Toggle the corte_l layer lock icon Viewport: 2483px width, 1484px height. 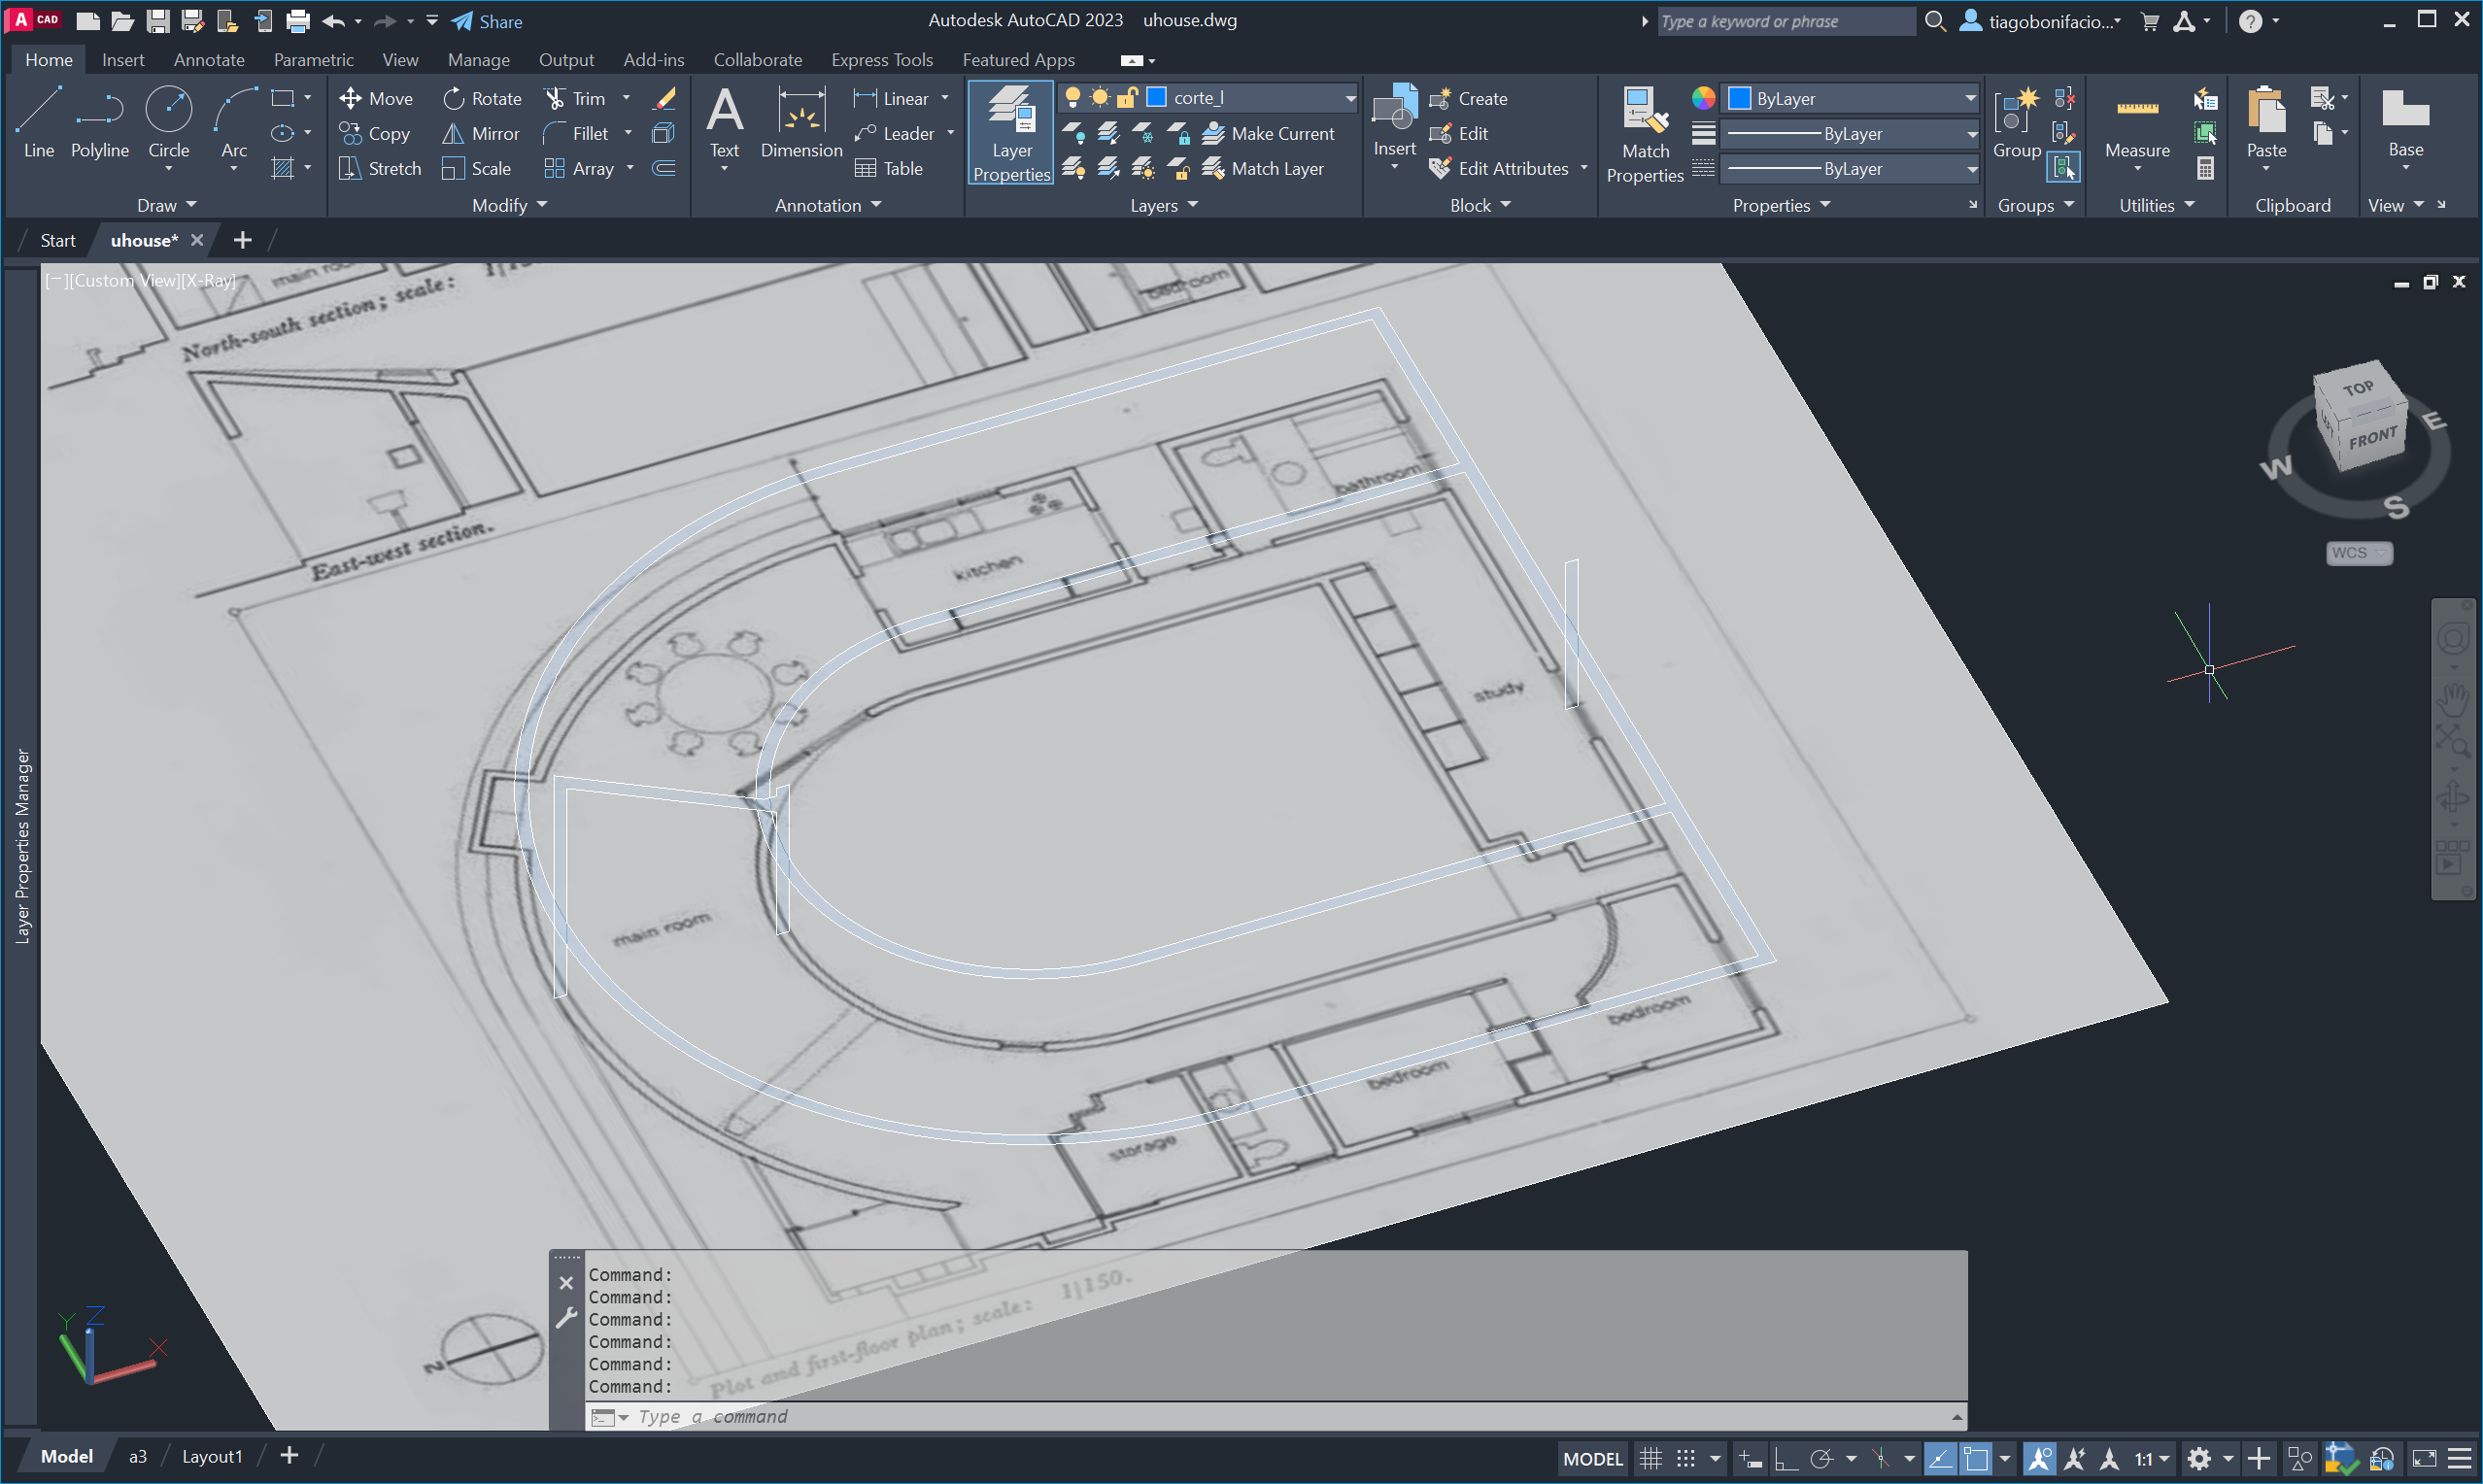click(x=1127, y=97)
